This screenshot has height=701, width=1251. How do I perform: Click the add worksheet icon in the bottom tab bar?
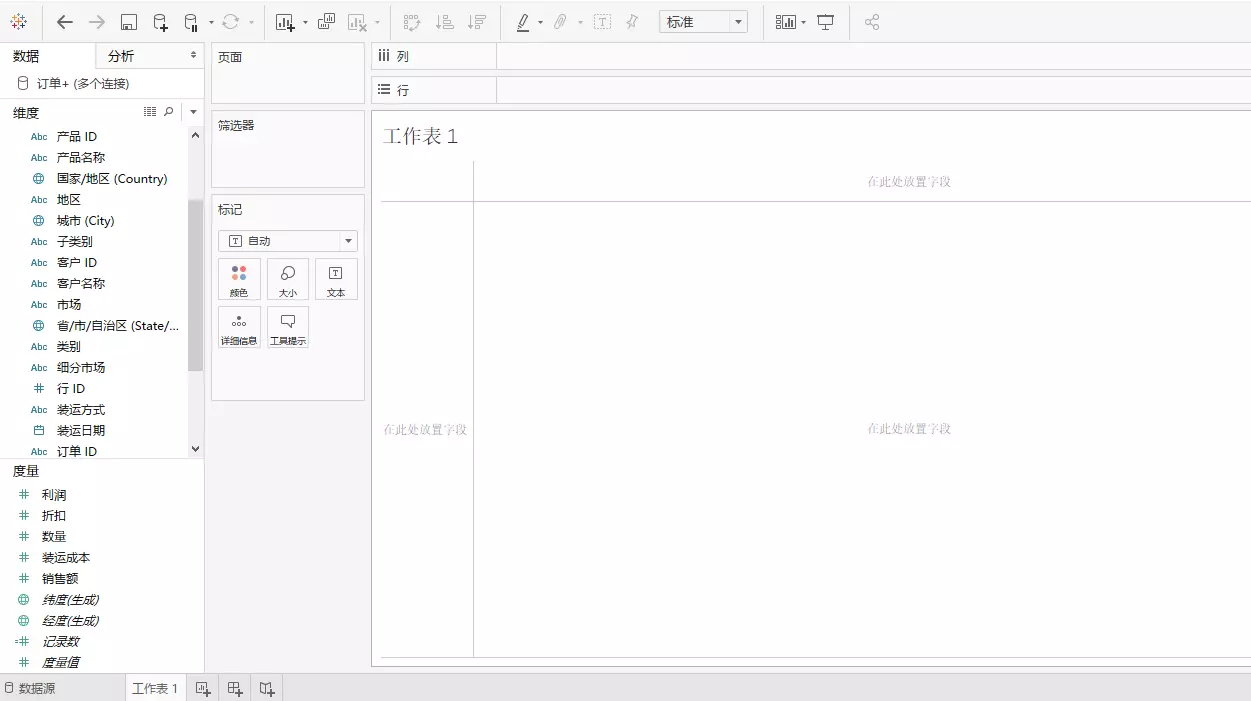click(x=203, y=688)
